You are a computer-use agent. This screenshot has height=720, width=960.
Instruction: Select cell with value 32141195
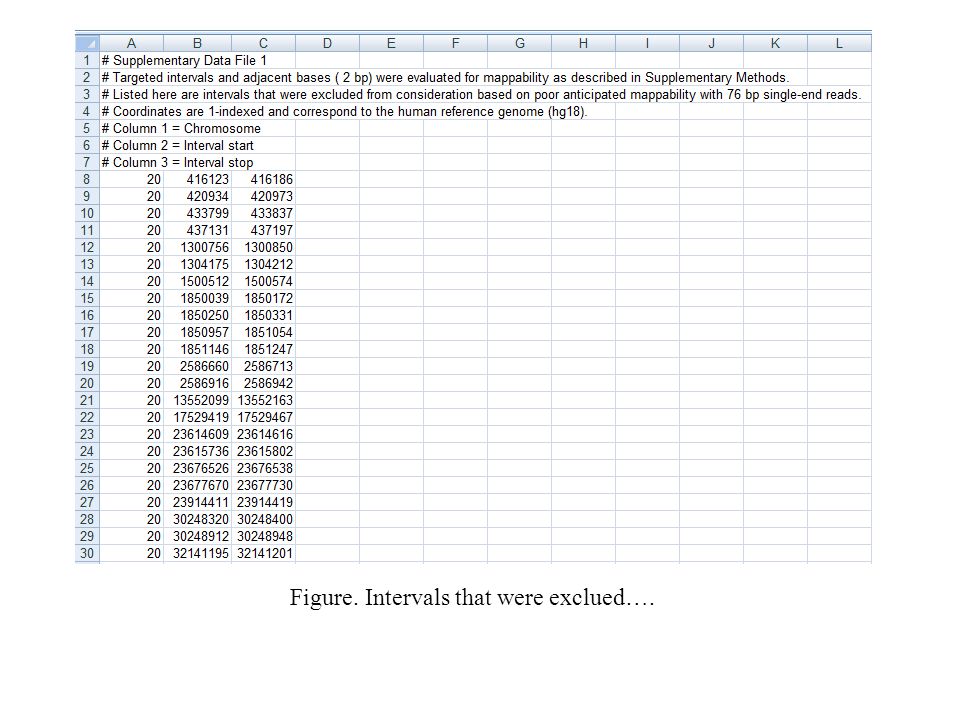tap(197, 553)
